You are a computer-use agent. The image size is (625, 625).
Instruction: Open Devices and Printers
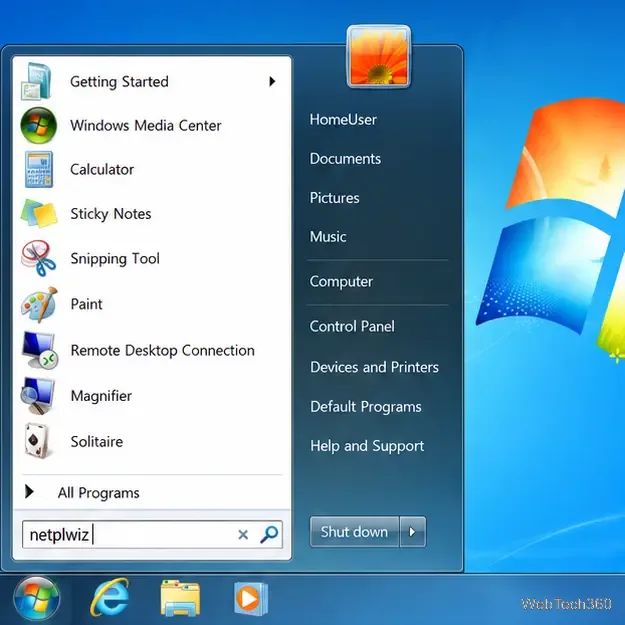click(374, 367)
